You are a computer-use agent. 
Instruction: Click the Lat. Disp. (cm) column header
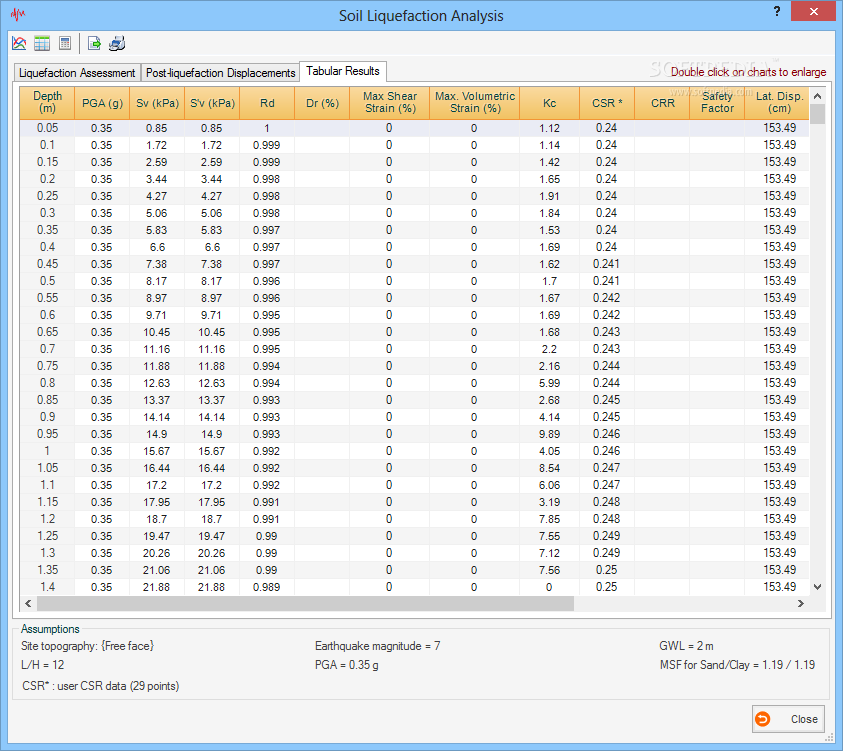[777, 103]
